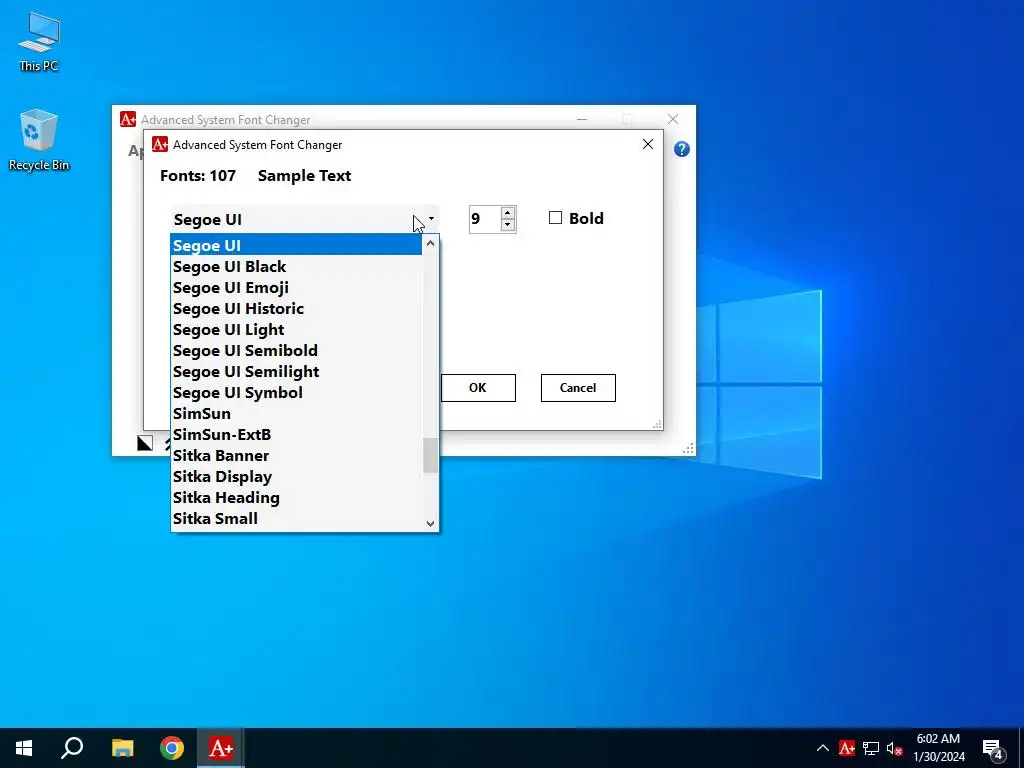Open the Windows Start menu
This screenshot has width=1024, height=768.
24,748
